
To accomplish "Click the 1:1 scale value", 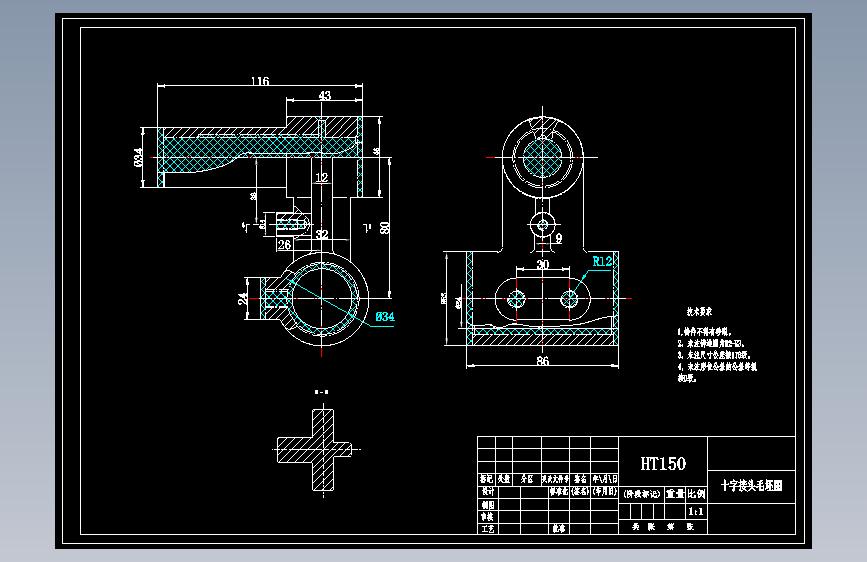I will click(696, 512).
